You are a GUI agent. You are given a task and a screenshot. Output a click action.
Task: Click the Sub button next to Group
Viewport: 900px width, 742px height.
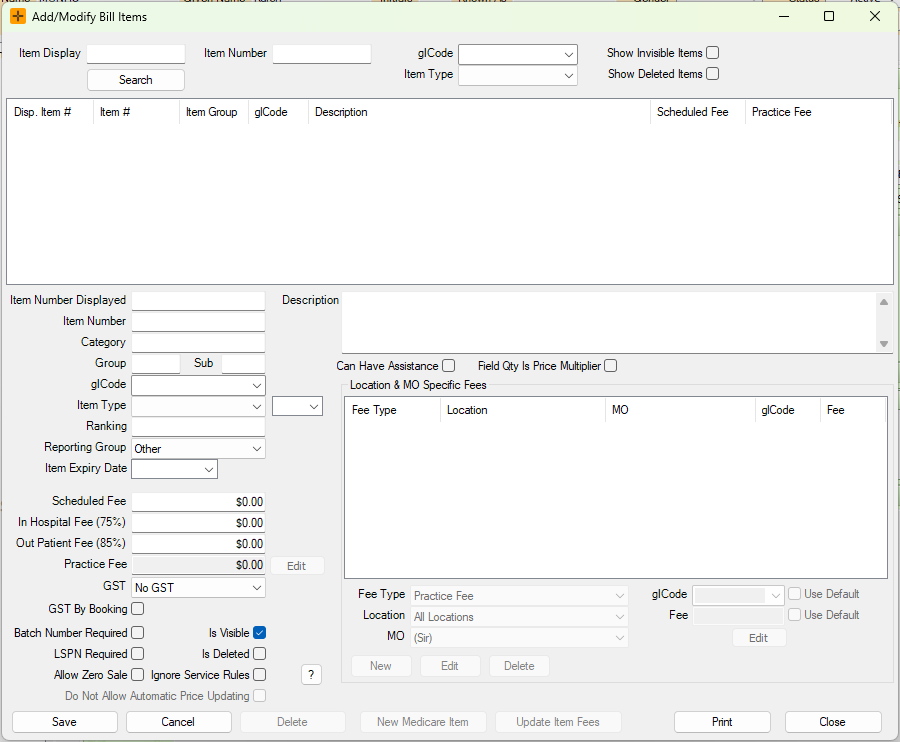point(203,363)
